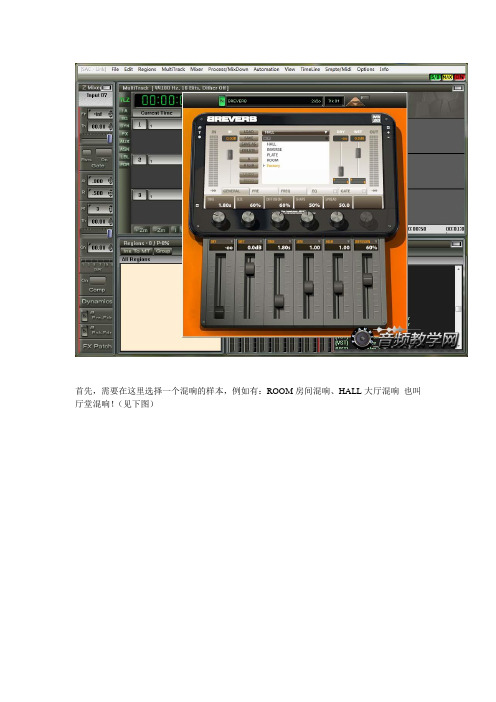Click the Current Time label button
The height and width of the screenshot is (702, 496).
[157, 113]
